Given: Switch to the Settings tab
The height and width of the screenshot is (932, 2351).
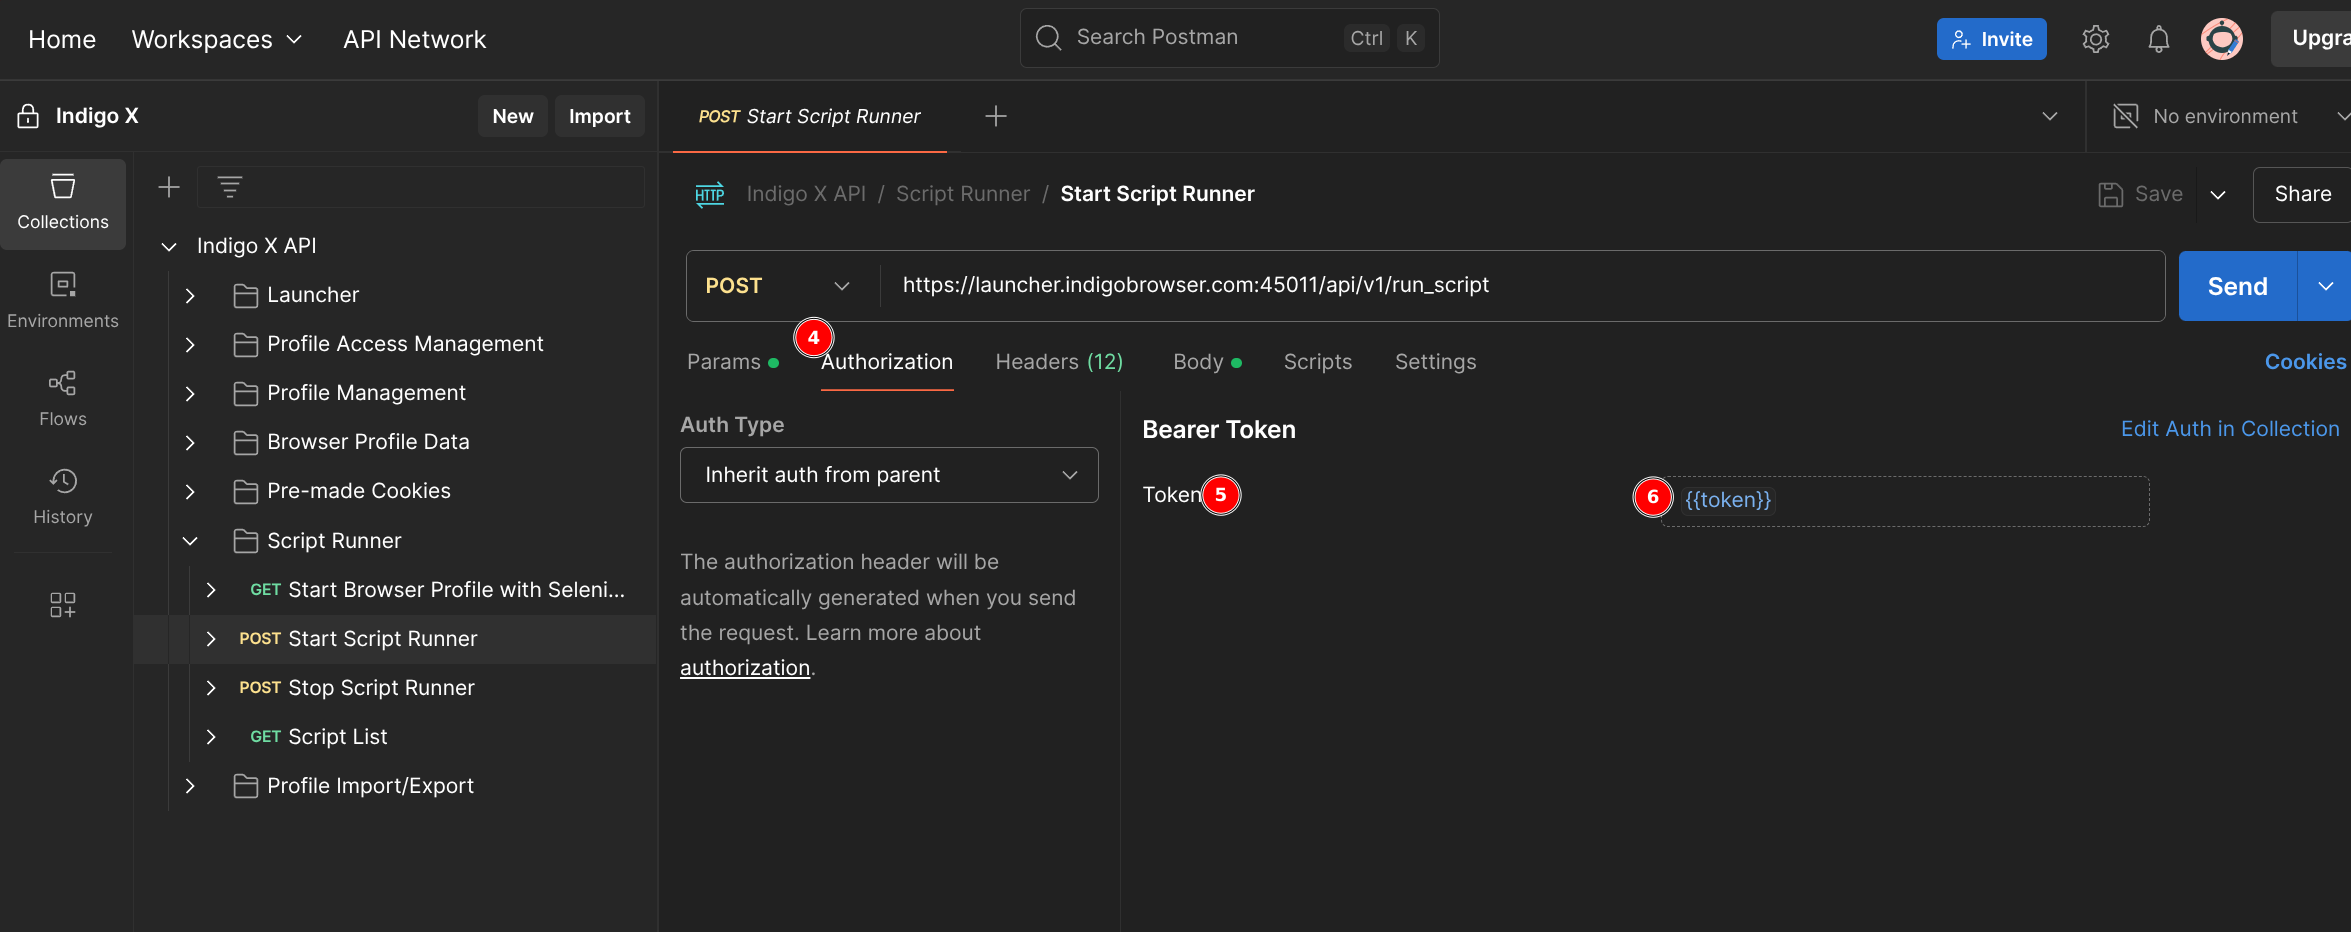Looking at the screenshot, I should pyautogui.click(x=1435, y=362).
